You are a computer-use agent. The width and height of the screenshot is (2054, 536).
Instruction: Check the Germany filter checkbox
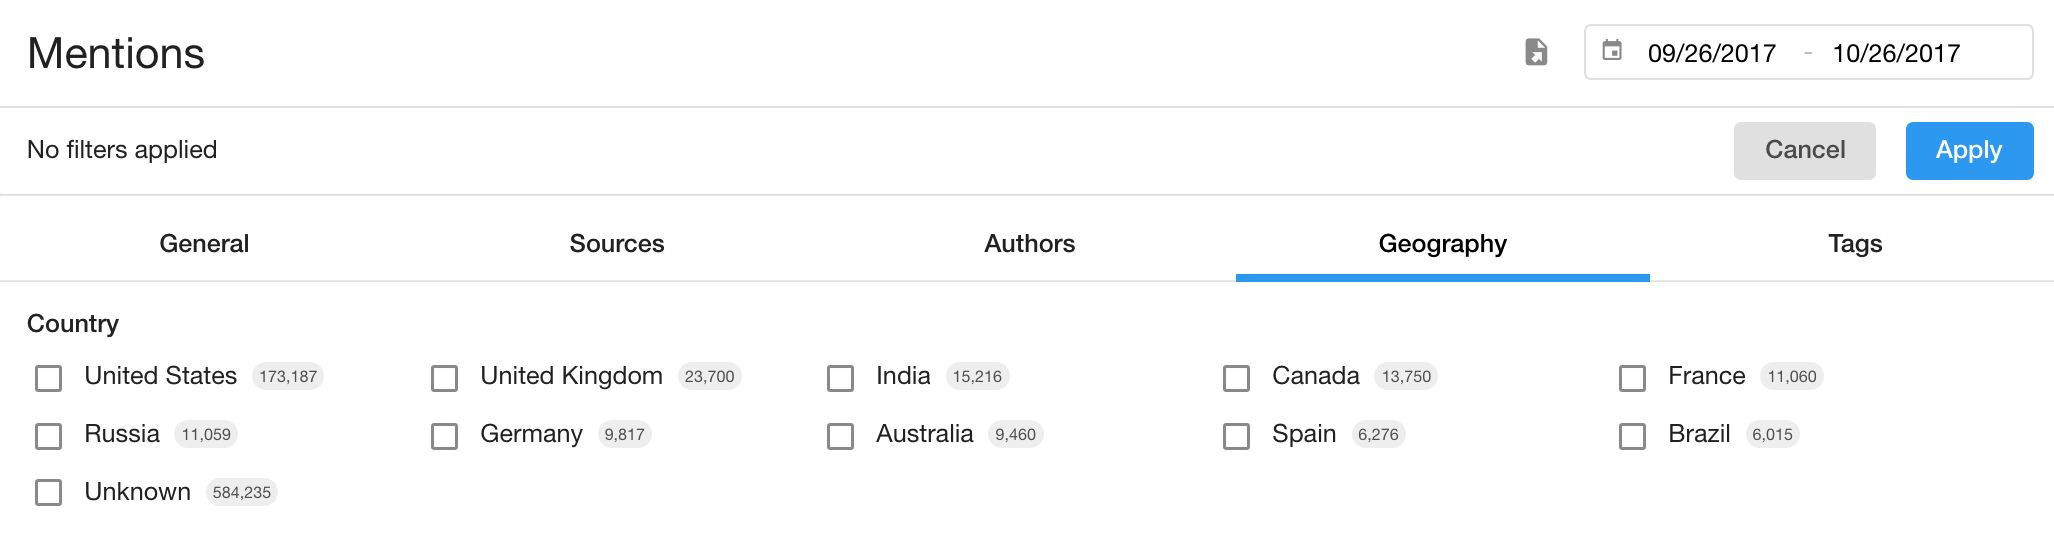[444, 436]
